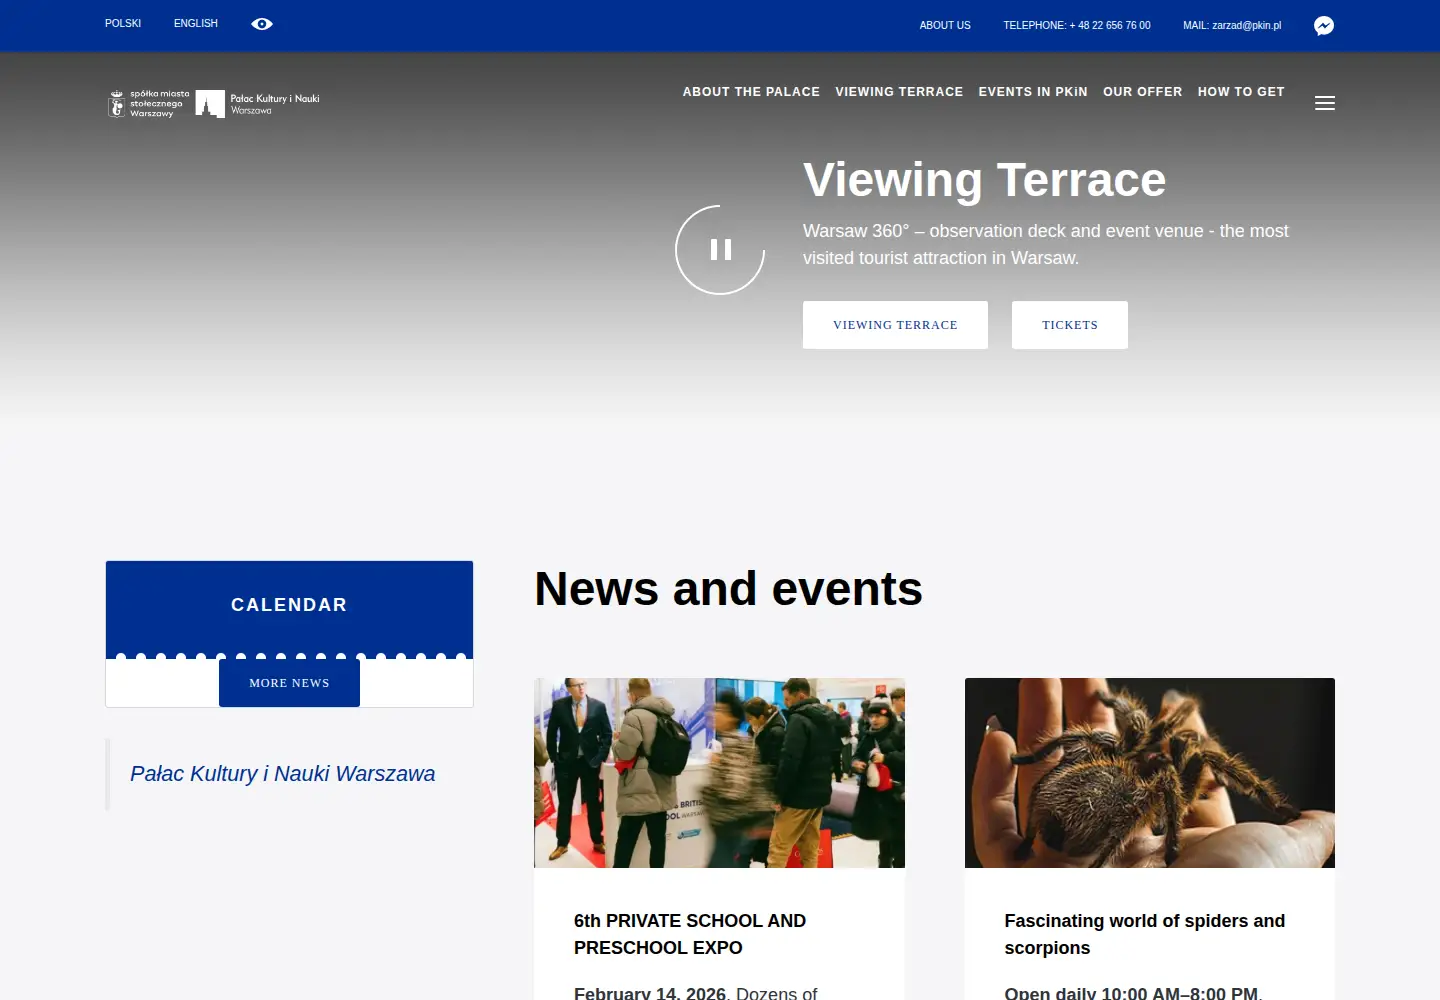The image size is (1440, 1000).
Task: Open the hamburger menu
Action: tap(1325, 103)
